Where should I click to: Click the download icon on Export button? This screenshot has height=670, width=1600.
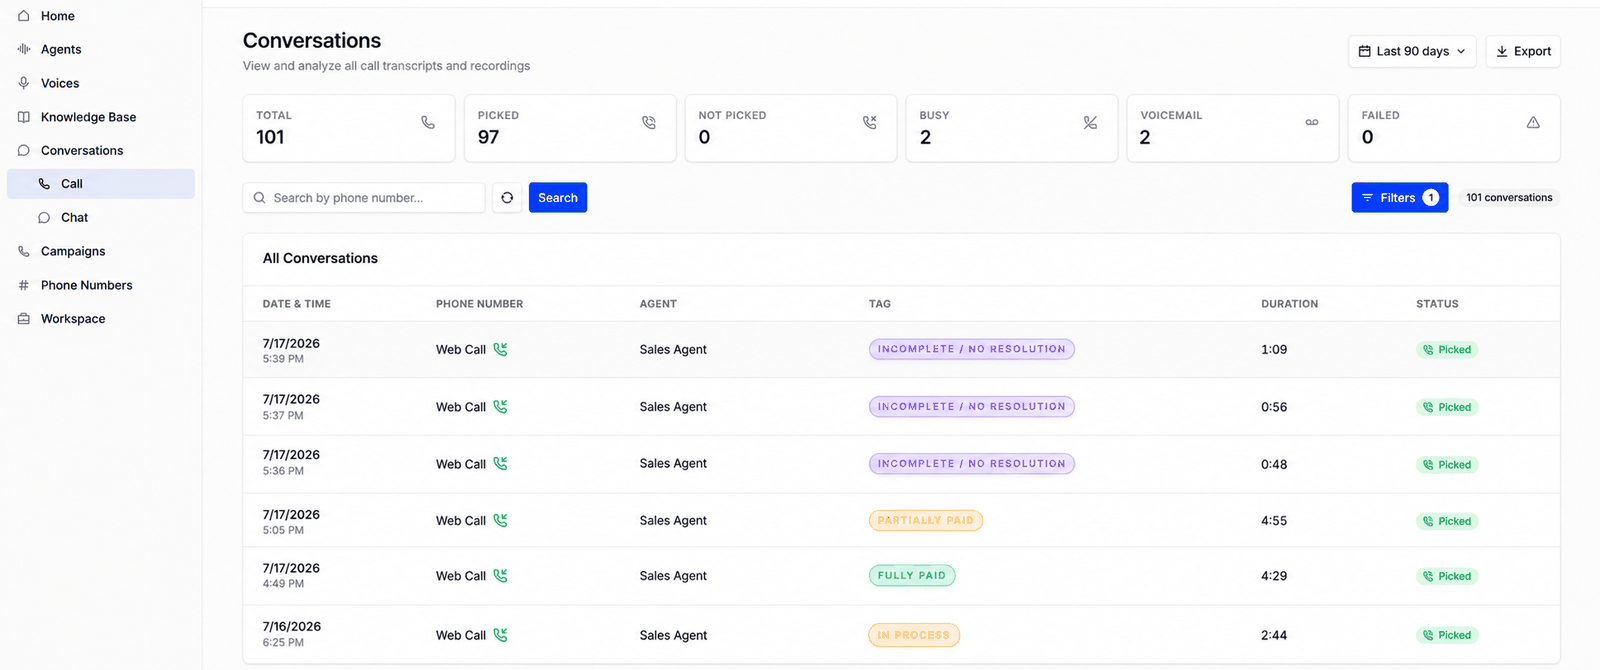click(1502, 51)
